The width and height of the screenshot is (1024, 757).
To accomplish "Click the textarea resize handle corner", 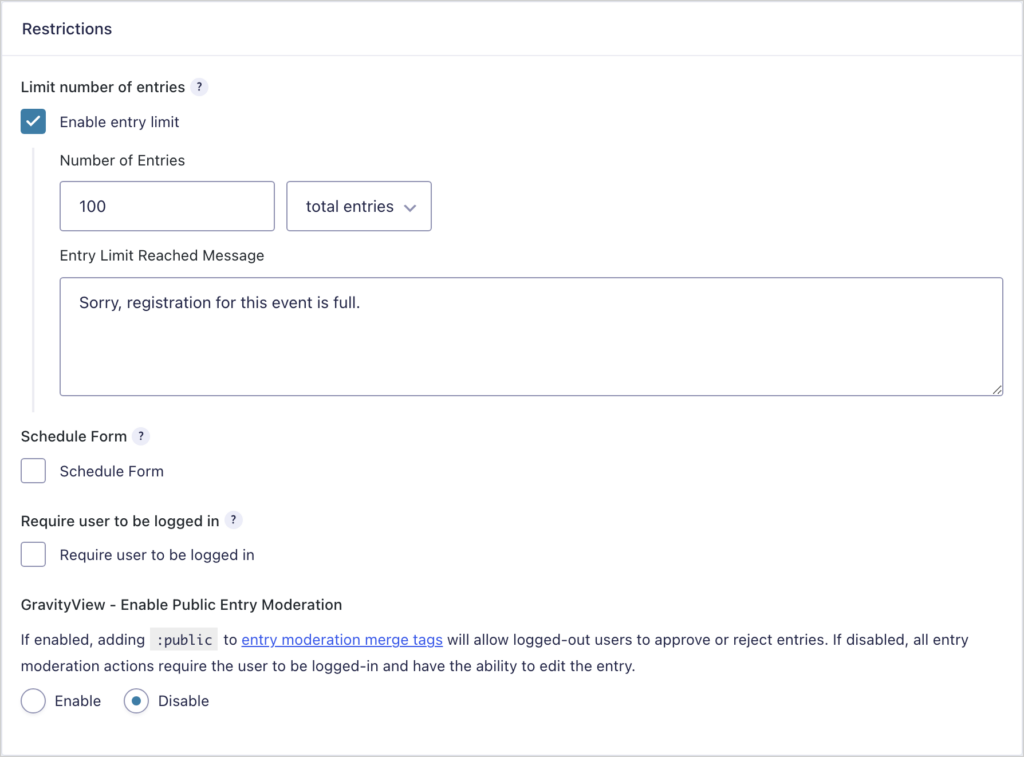I will [x=997, y=389].
